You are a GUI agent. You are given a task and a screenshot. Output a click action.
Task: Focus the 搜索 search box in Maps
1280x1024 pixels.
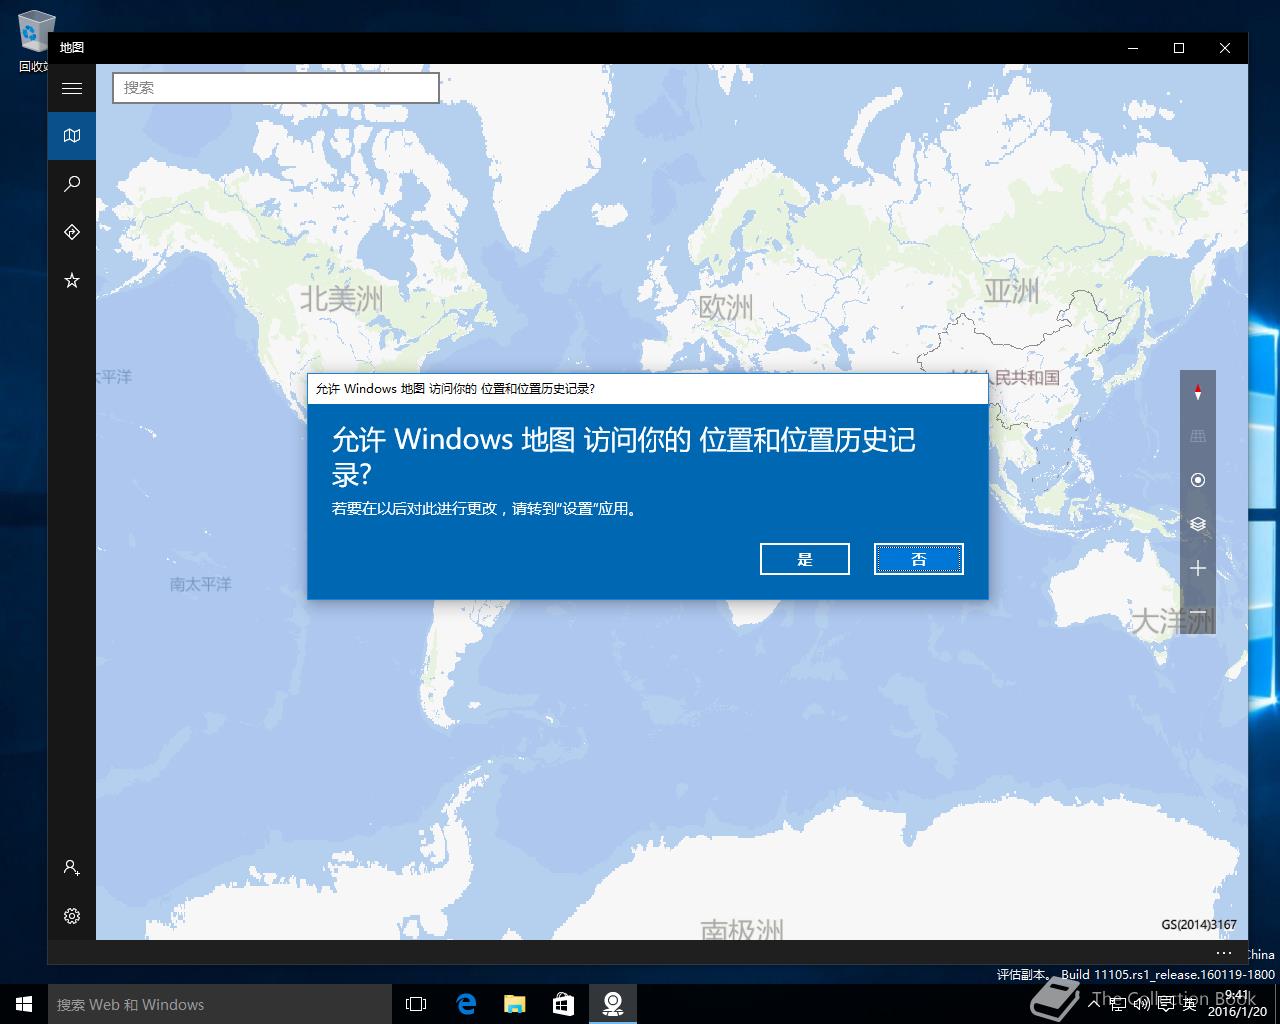tap(276, 88)
